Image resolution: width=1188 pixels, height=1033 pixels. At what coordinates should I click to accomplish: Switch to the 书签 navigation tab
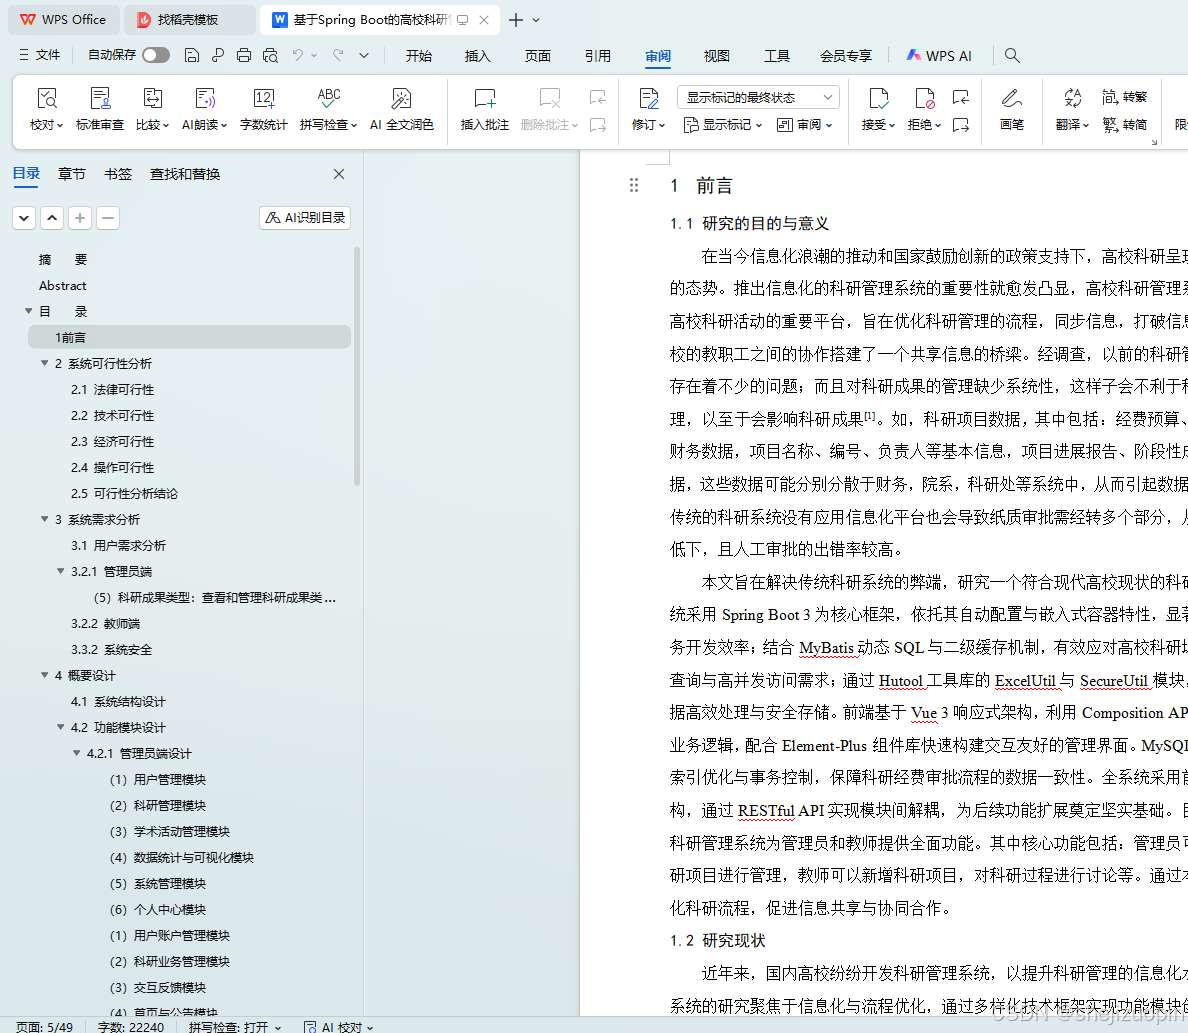pos(117,174)
